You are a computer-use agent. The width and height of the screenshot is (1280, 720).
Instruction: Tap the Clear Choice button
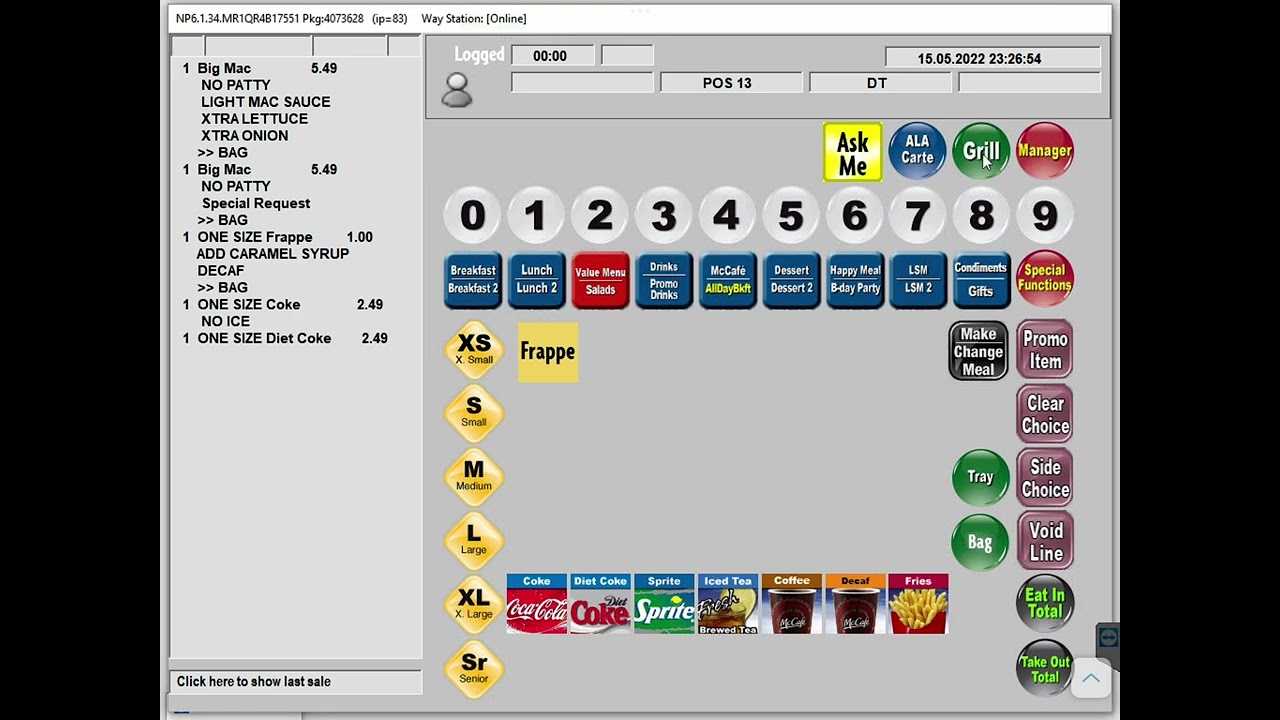(x=1045, y=414)
